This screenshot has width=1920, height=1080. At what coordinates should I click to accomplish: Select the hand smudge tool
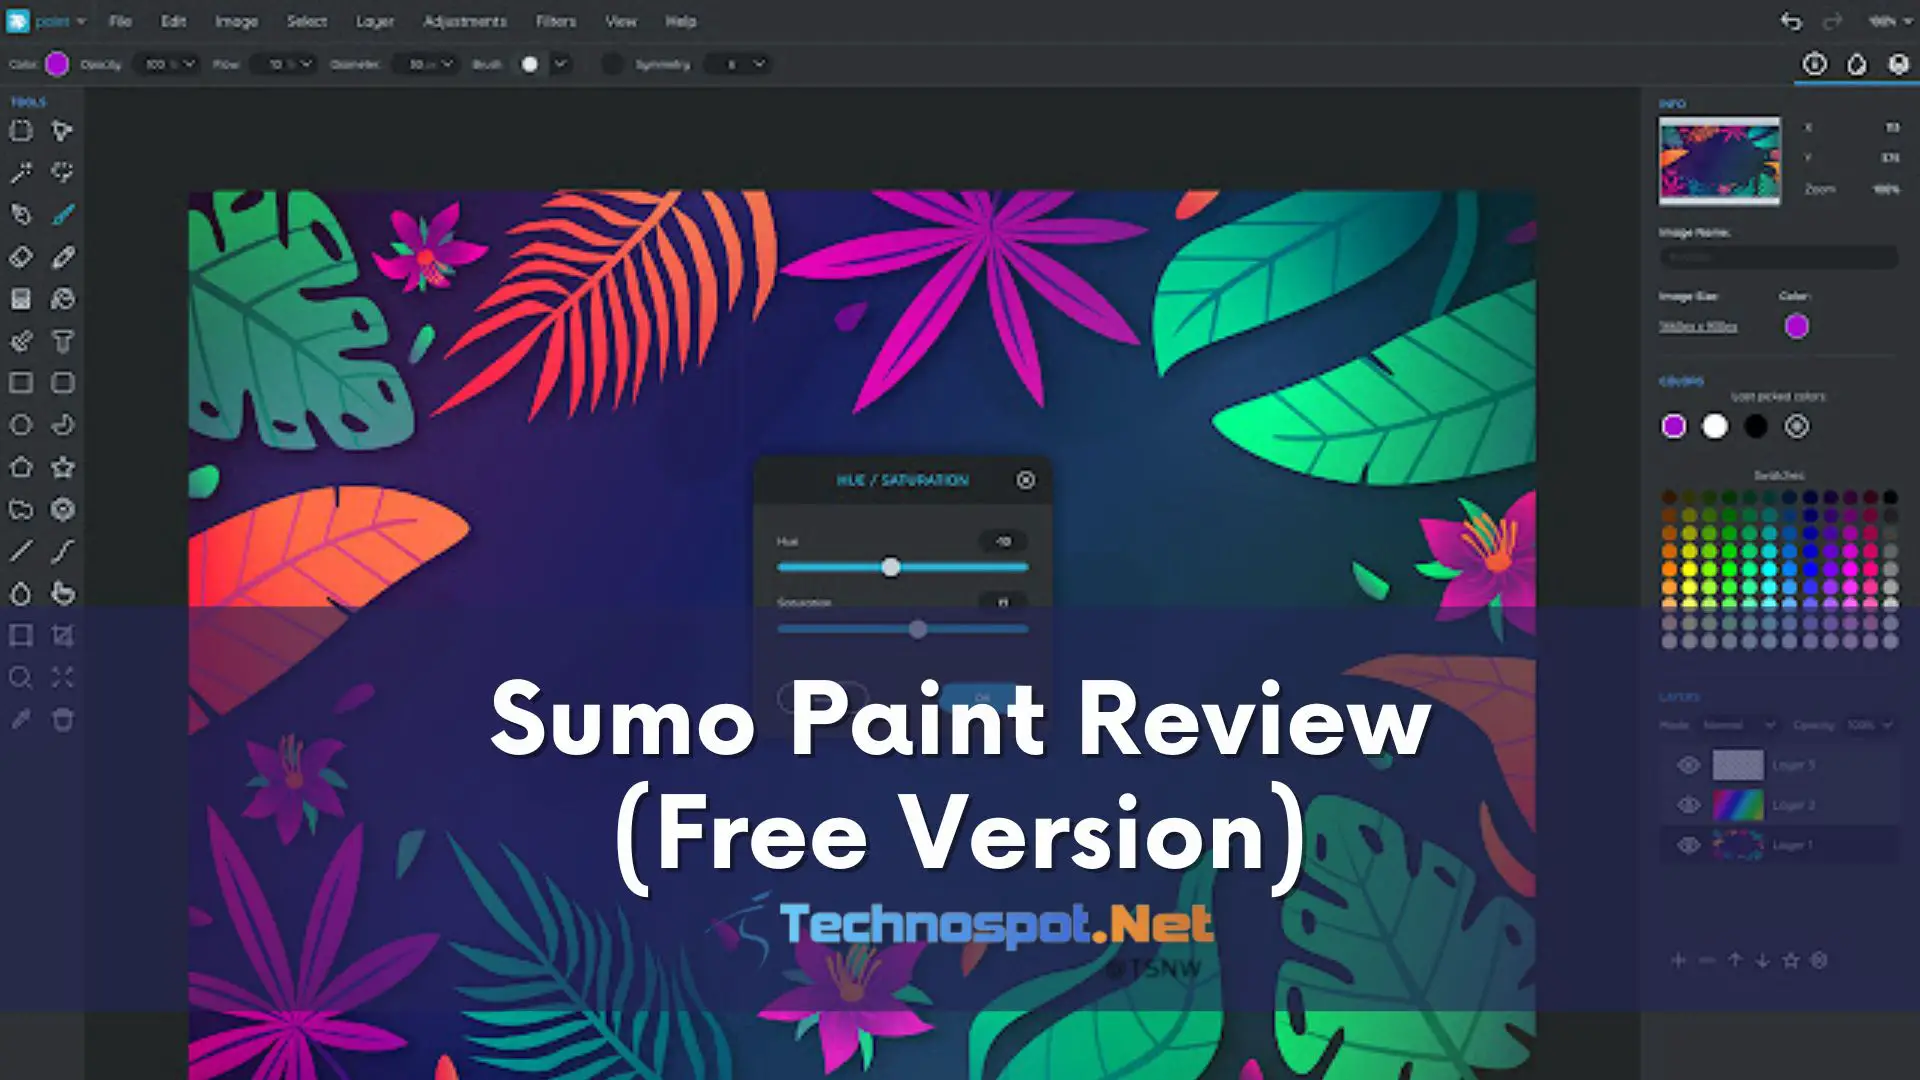click(63, 593)
